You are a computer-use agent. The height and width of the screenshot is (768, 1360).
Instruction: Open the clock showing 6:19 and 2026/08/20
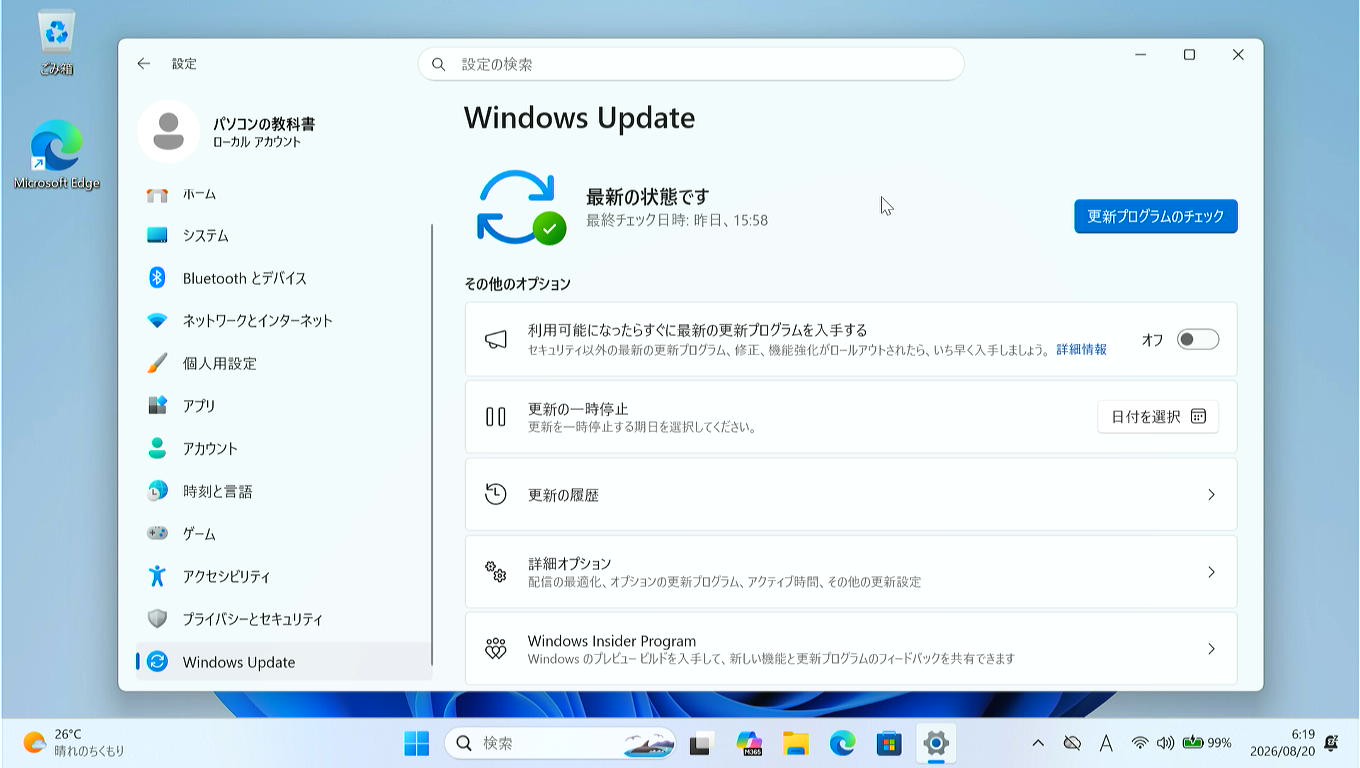tap(1281, 743)
